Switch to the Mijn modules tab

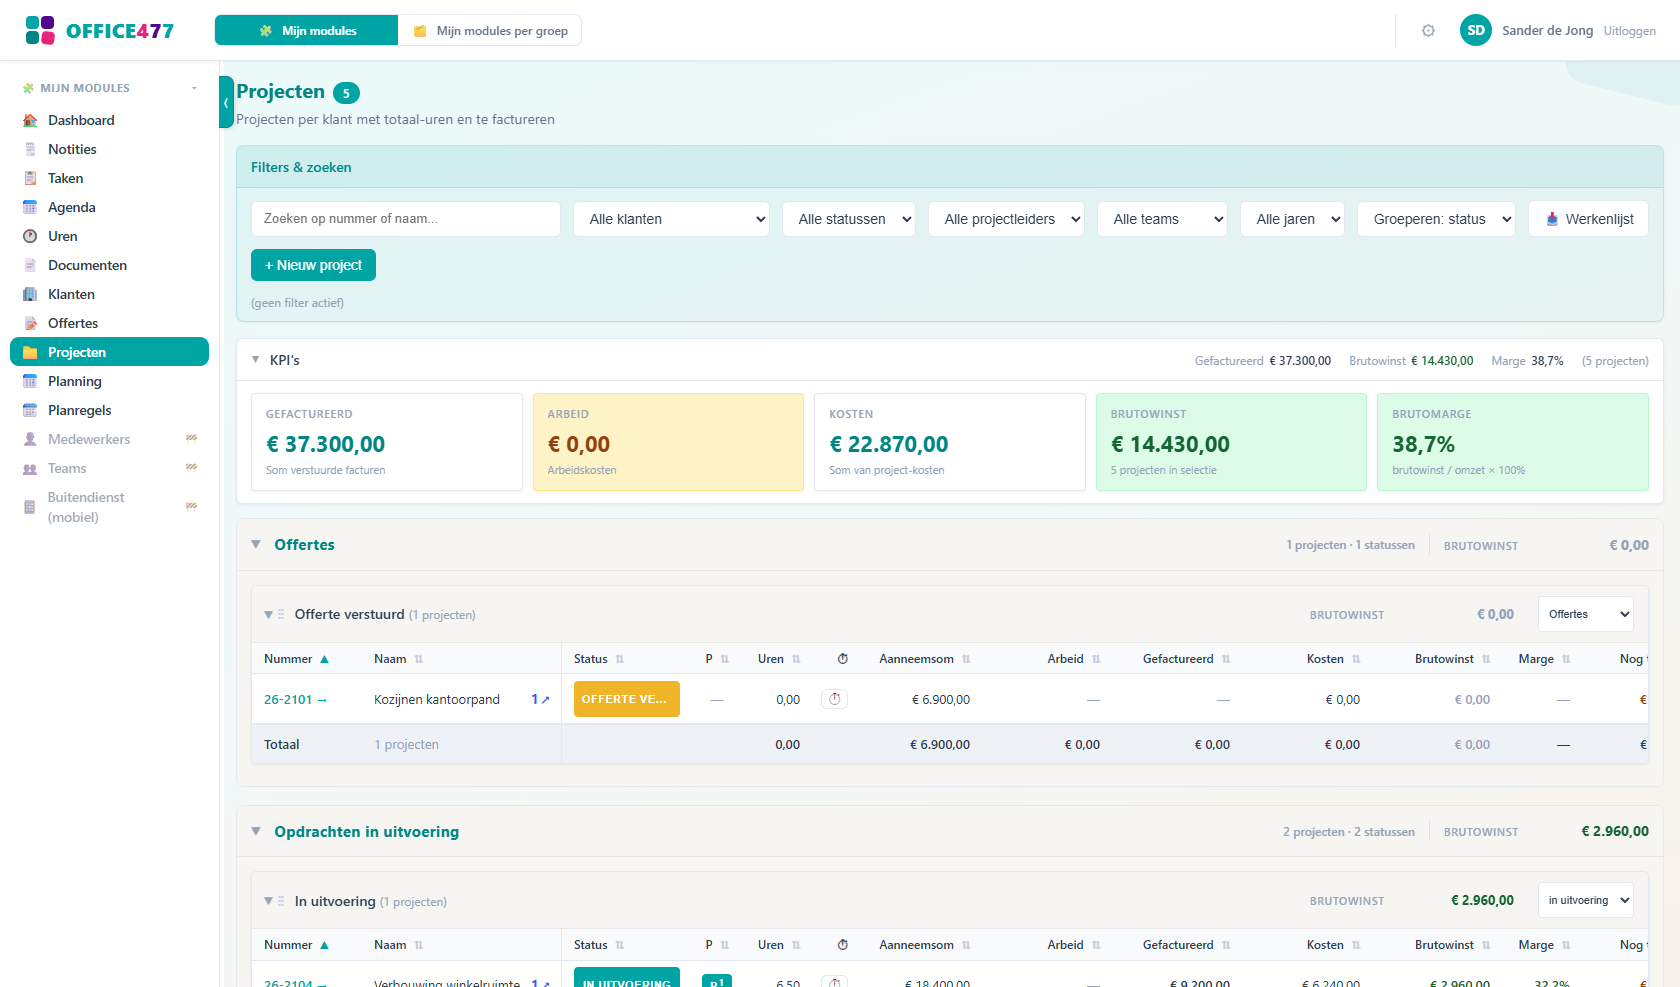[307, 30]
